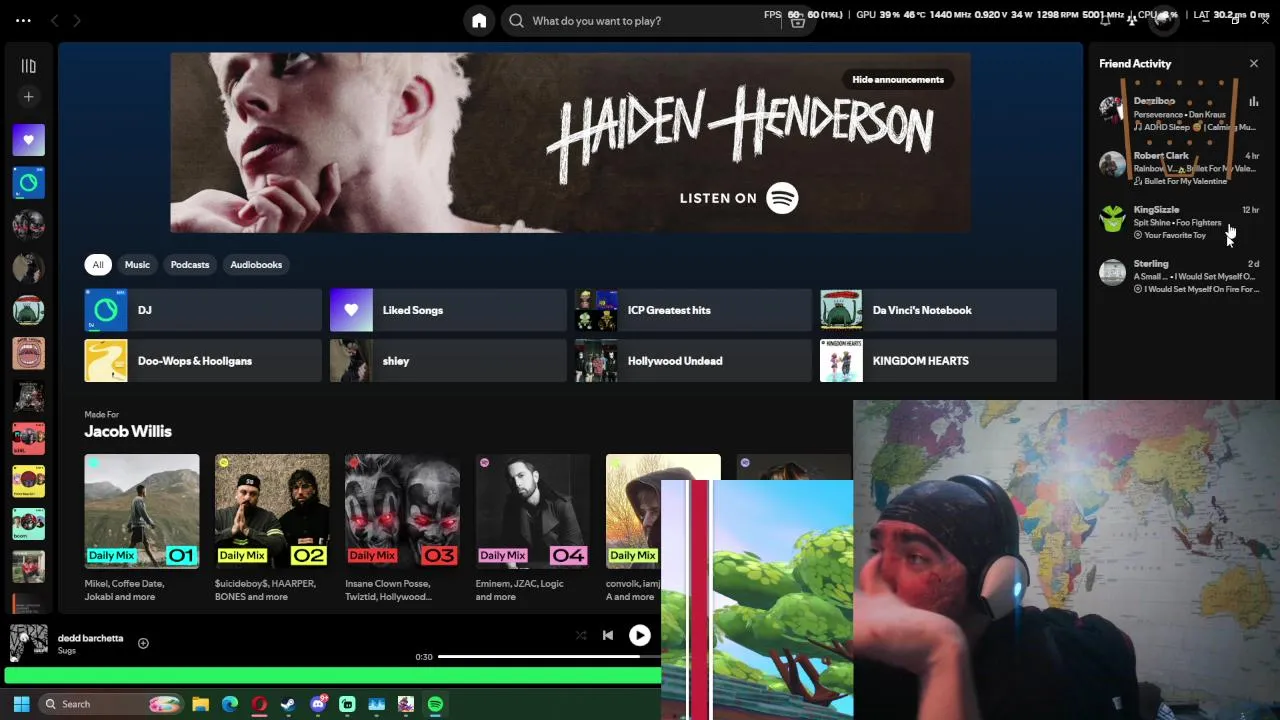The image size is (1280, 720).
Task: Select the Podcasts filter chip
Action: (190, 265)
